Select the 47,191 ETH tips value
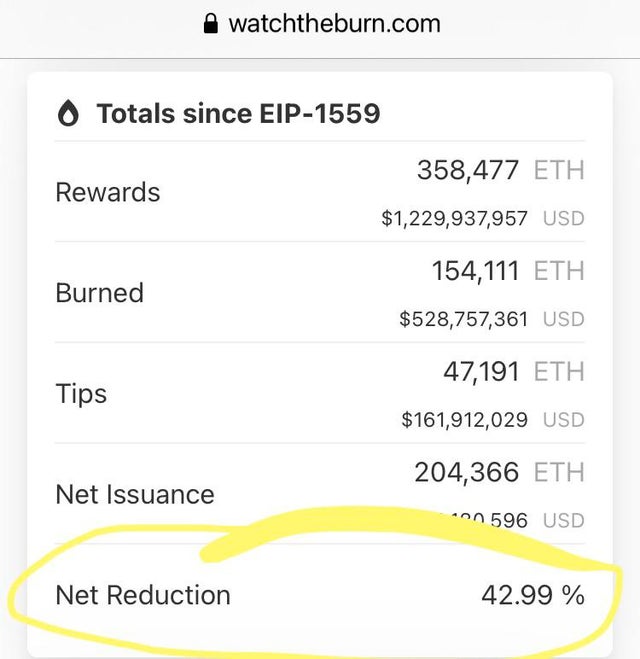Viewport: 640px width, 659px height. pos(514,372)
